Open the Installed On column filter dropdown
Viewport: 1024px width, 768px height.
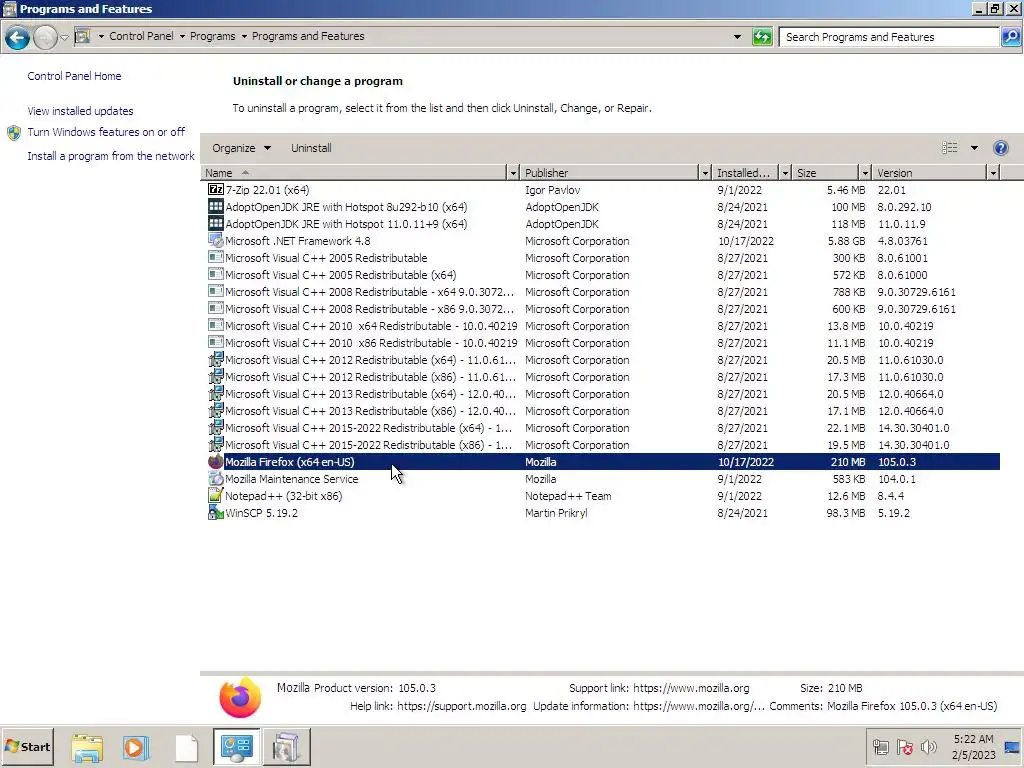tap(785, 173)
